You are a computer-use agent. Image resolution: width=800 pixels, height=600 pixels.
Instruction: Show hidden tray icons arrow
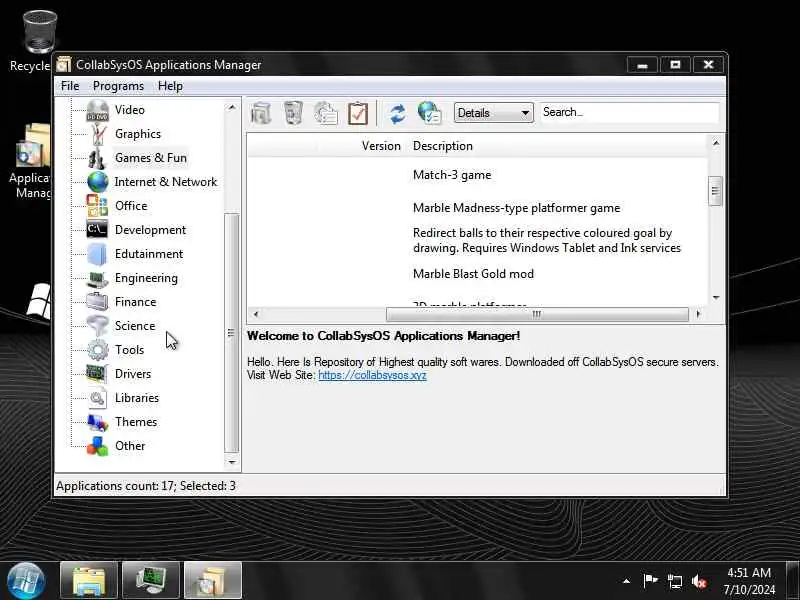[x=627, y=581]
